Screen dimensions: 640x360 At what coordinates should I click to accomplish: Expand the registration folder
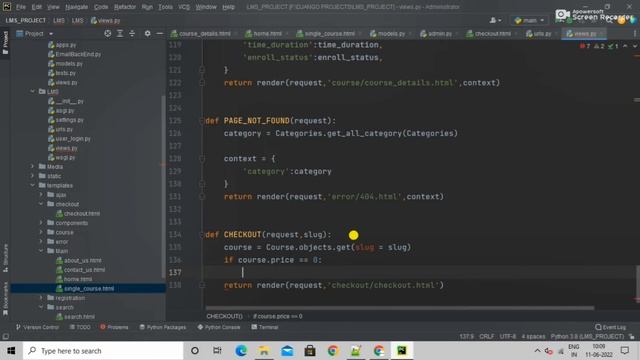click(x=41, y=298)
